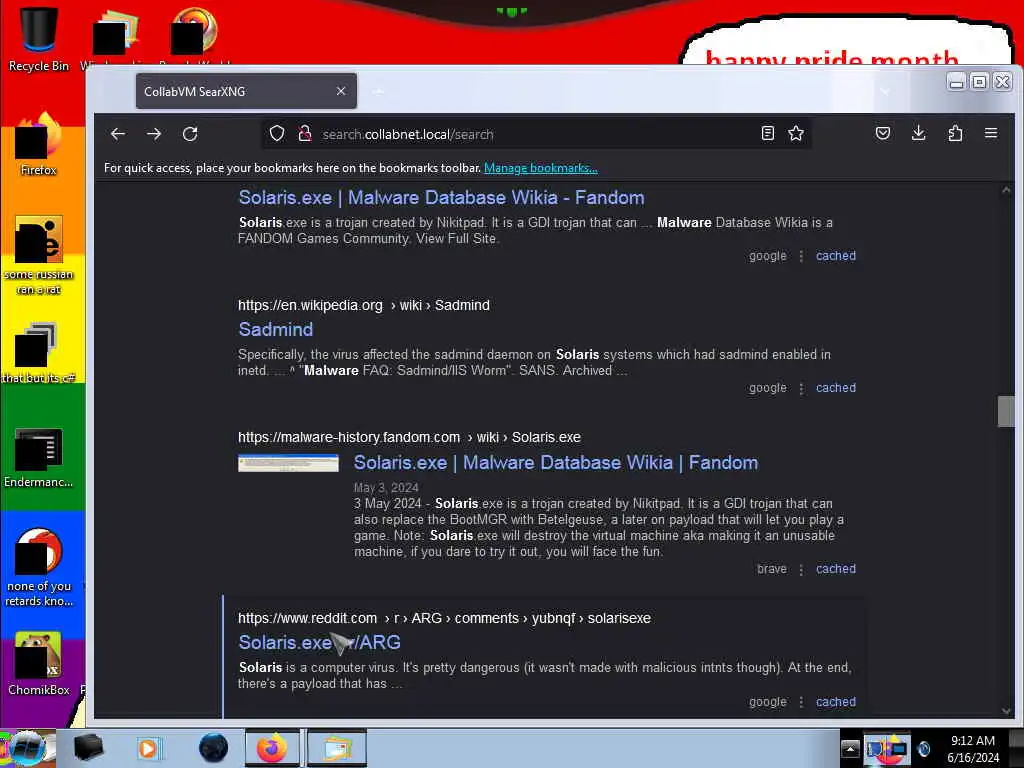Open the media player taskbar icon
1024x768 pixels.
(148, 748)
